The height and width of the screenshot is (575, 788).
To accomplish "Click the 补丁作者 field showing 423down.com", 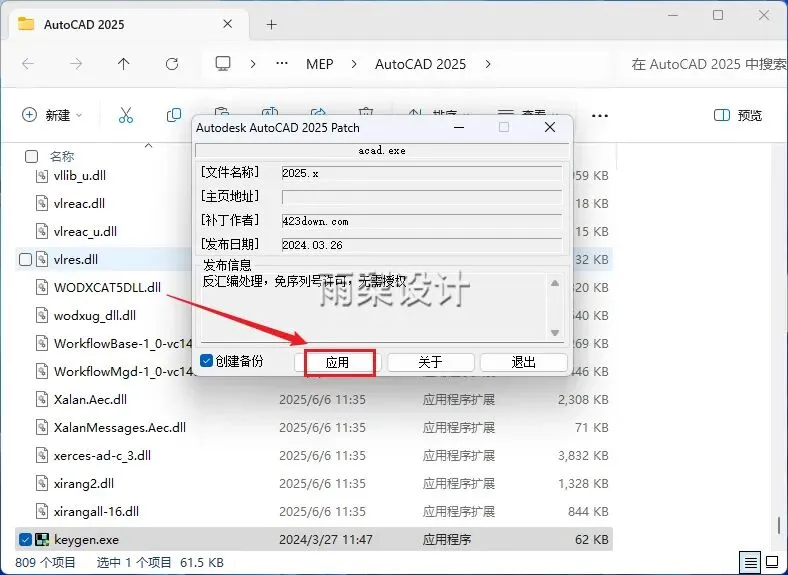I will [x=422, y=221].
